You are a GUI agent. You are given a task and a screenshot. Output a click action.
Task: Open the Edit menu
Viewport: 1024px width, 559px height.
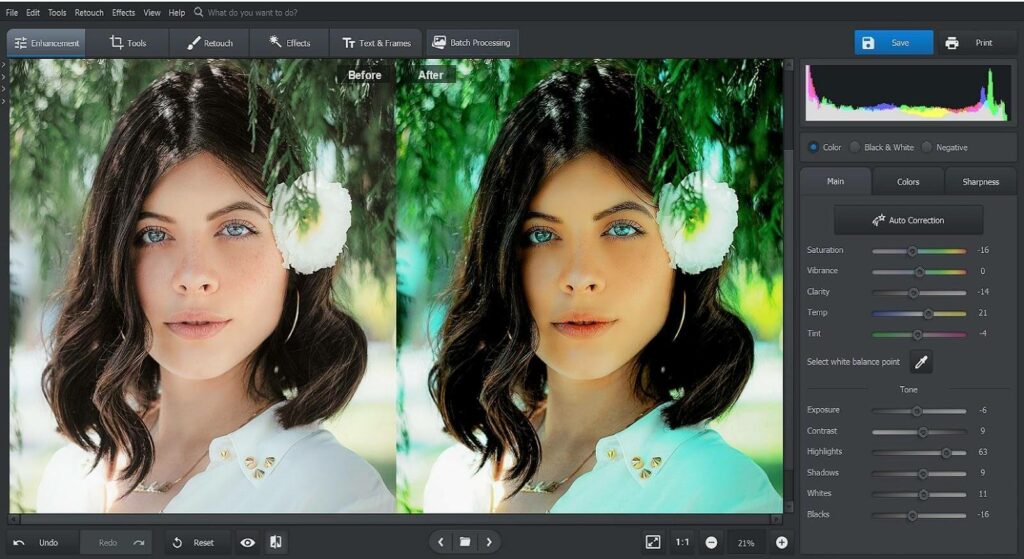(33, 12)
